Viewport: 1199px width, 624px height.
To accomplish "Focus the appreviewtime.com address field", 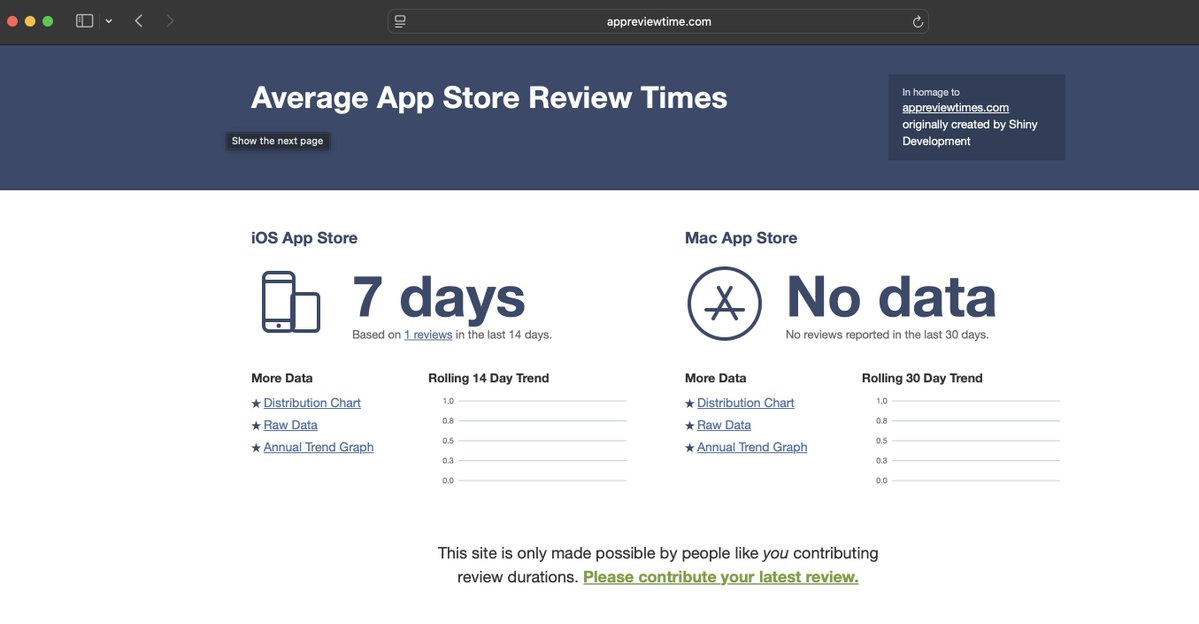I will tap(658, 21).
